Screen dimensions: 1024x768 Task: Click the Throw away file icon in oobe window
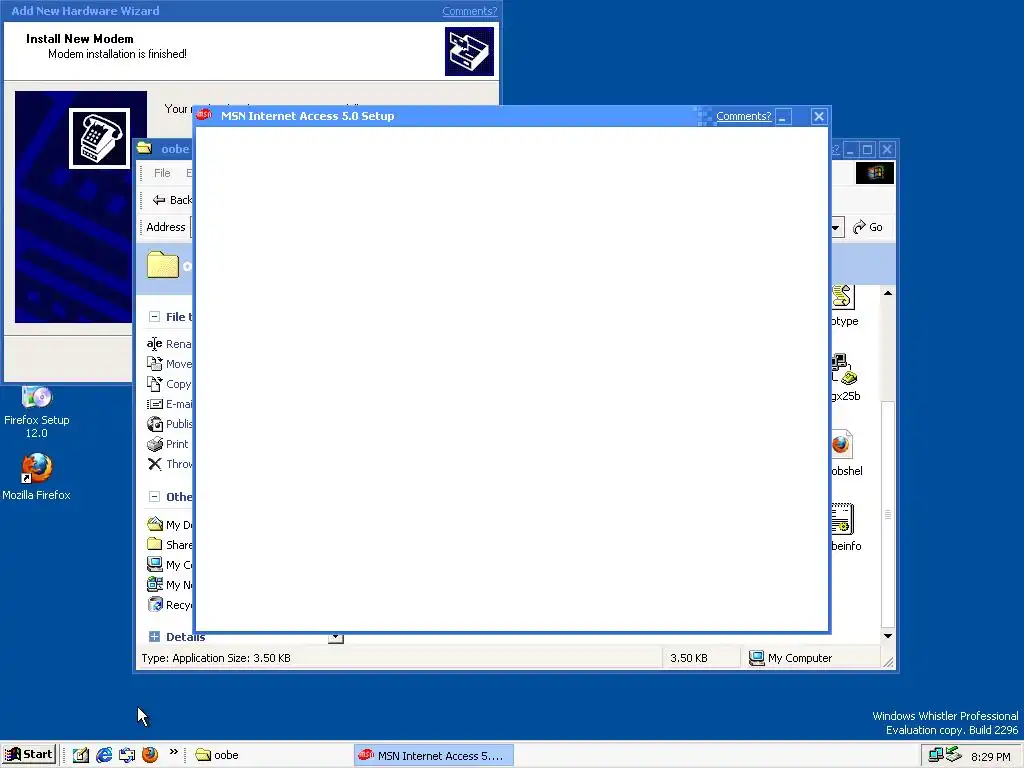coord(155,464)
